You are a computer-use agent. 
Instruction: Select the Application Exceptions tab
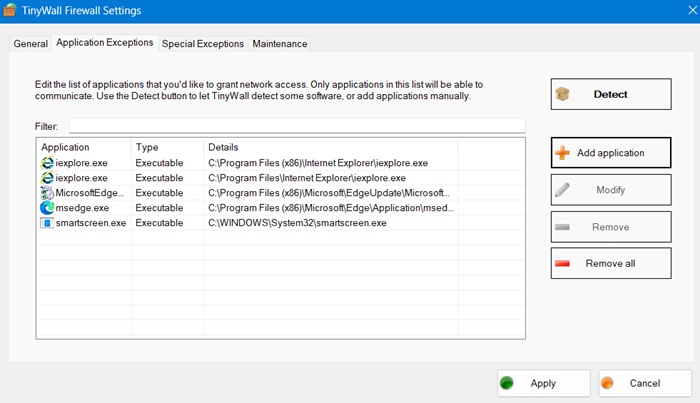pyautogui.click(x=104, y=42)
